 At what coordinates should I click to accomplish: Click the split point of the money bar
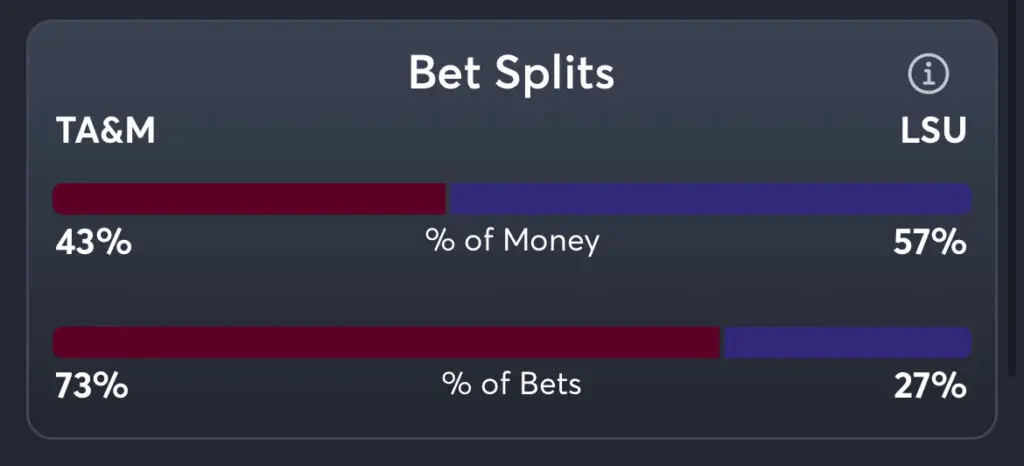(447, 199)
